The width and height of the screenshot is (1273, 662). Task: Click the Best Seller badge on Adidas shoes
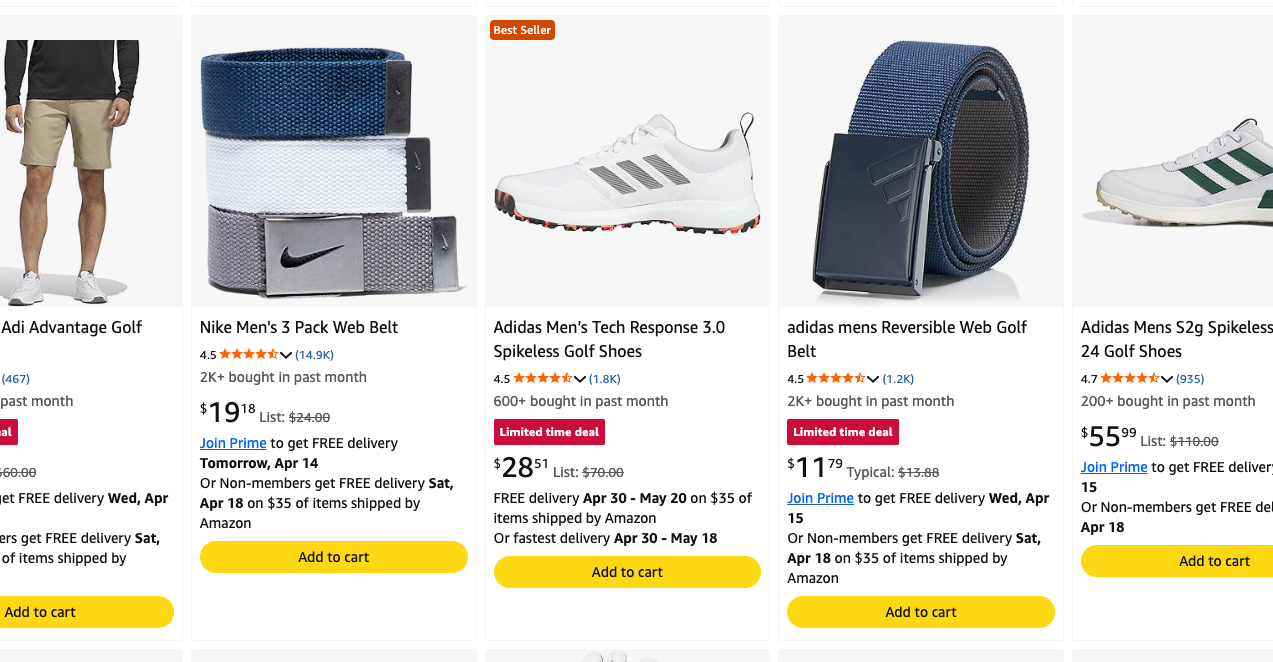click(x=522, y=30)
